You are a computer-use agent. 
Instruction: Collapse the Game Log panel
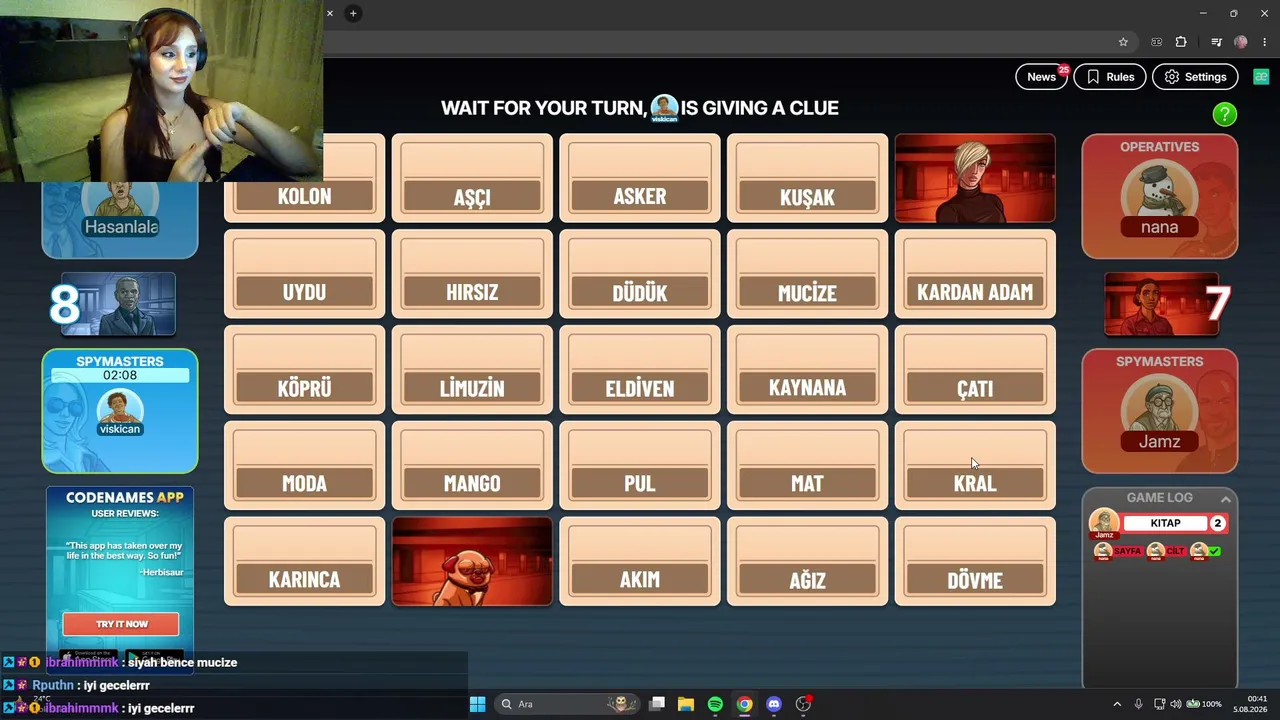(1226, 498)
